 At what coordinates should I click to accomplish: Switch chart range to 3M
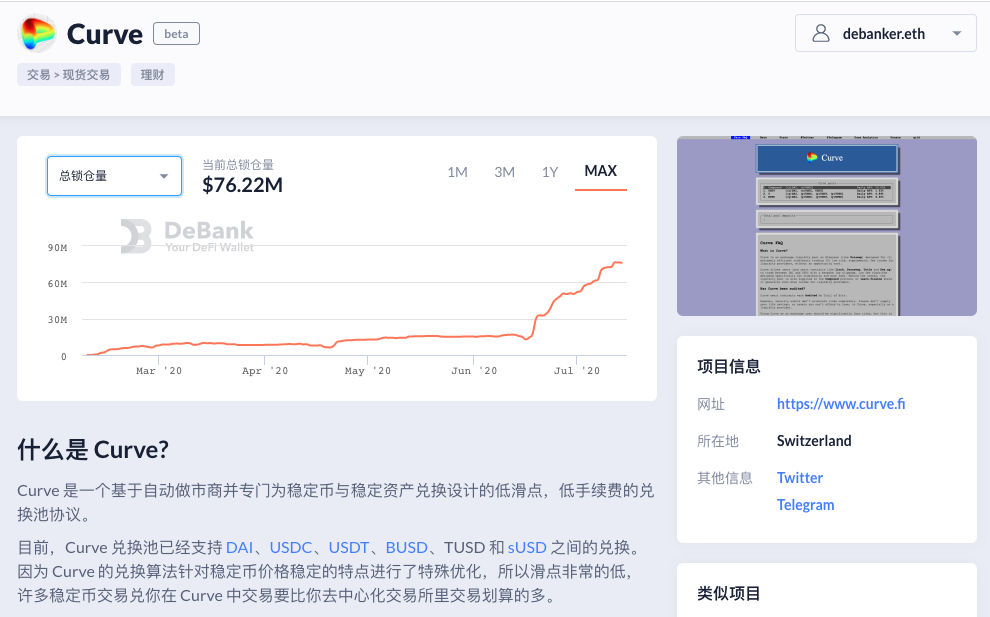[x=504, y=172]
